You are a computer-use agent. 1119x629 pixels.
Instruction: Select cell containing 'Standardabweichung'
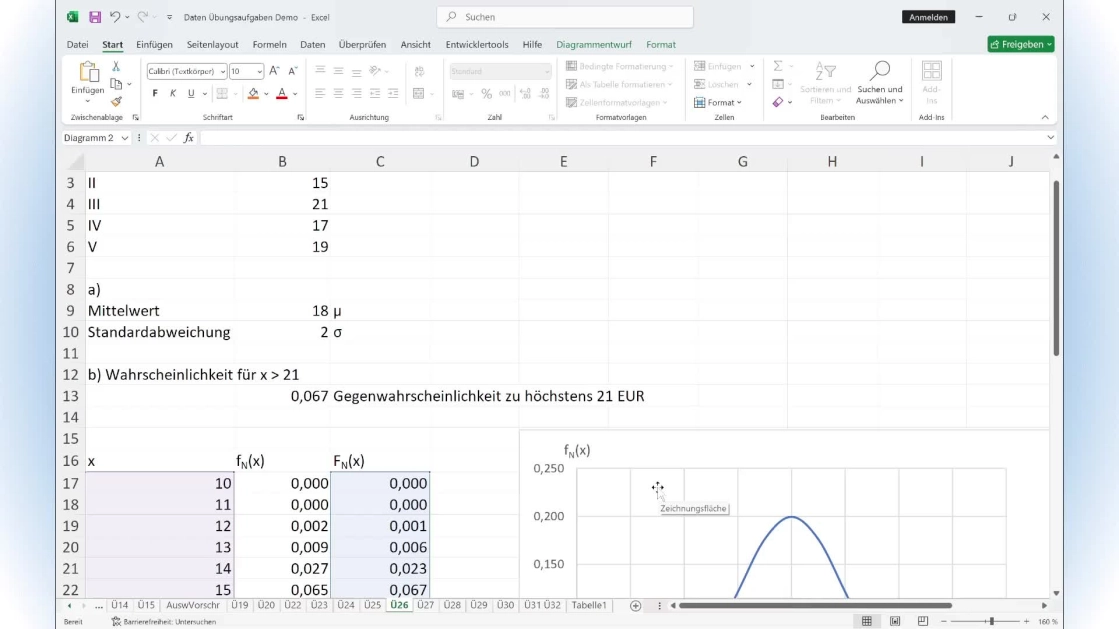159,332
